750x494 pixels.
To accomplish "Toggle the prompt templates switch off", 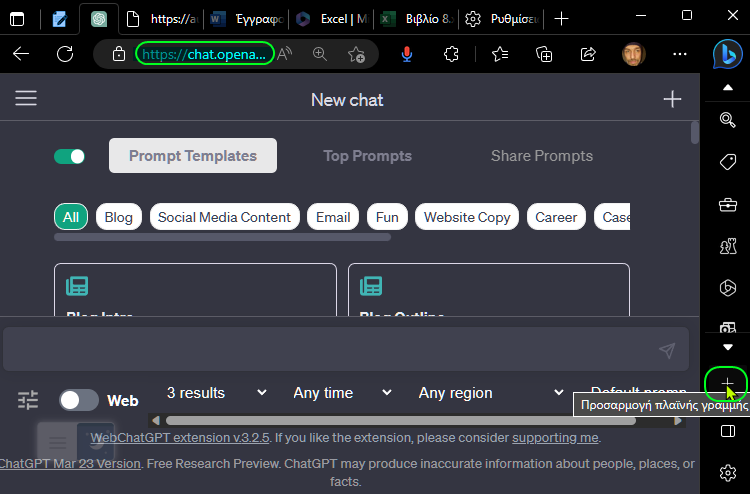I will 69,156.
